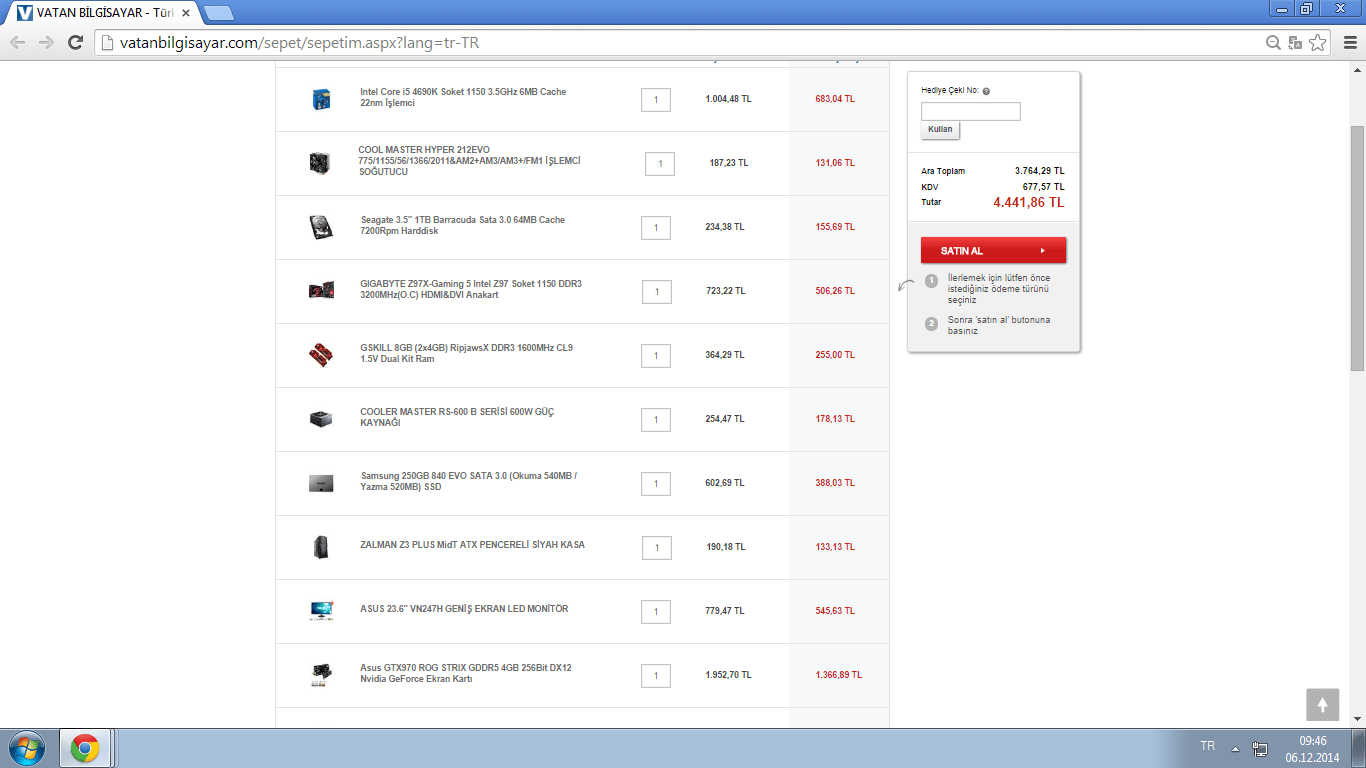
Task: Click quantity field for GIGABYTE Z97X-Gaming 5
Action: pos(657,292)
